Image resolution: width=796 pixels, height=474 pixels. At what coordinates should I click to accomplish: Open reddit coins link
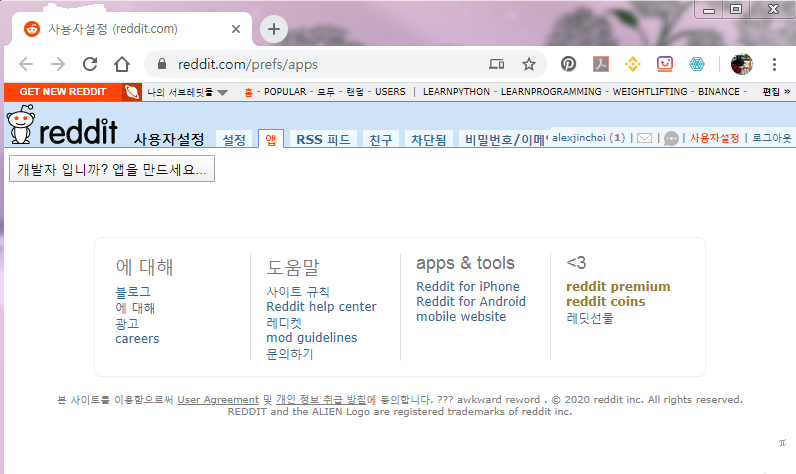pyautogui.click(x=606, y=302)
